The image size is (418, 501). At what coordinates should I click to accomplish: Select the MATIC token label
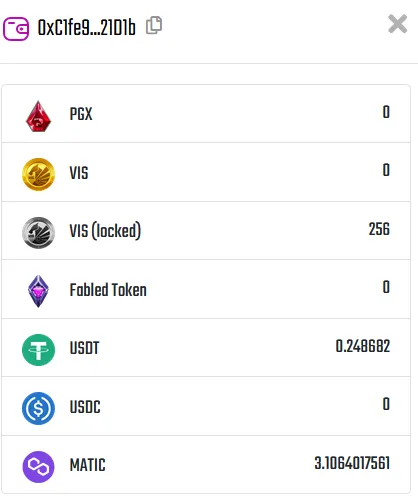coord(87,465)
